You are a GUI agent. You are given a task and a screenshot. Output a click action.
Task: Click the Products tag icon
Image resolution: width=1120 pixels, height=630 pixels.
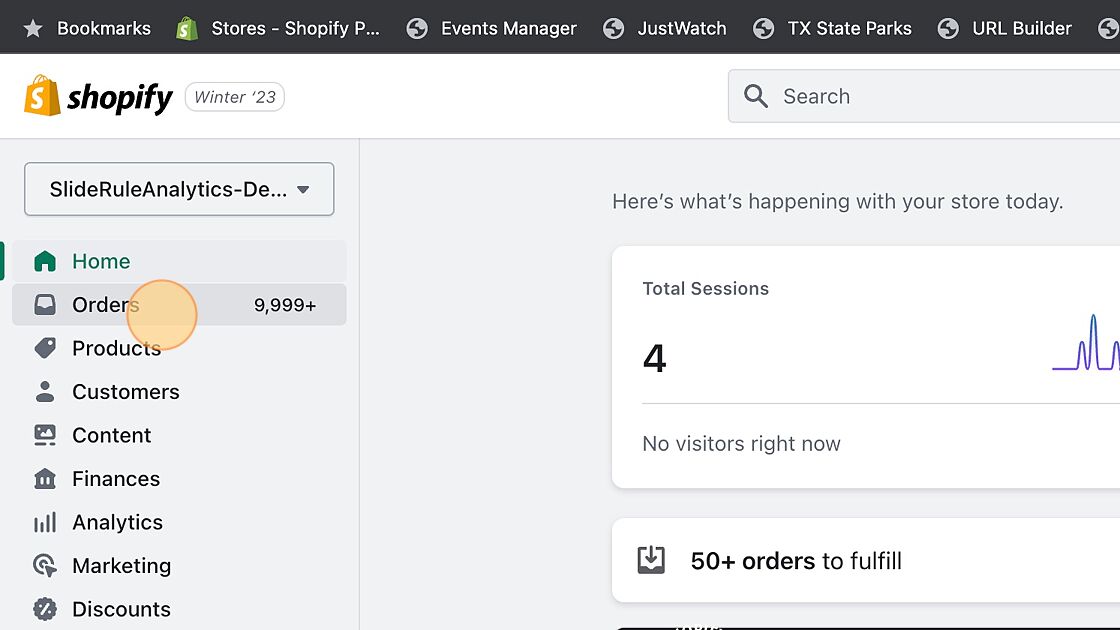point(45,348)
